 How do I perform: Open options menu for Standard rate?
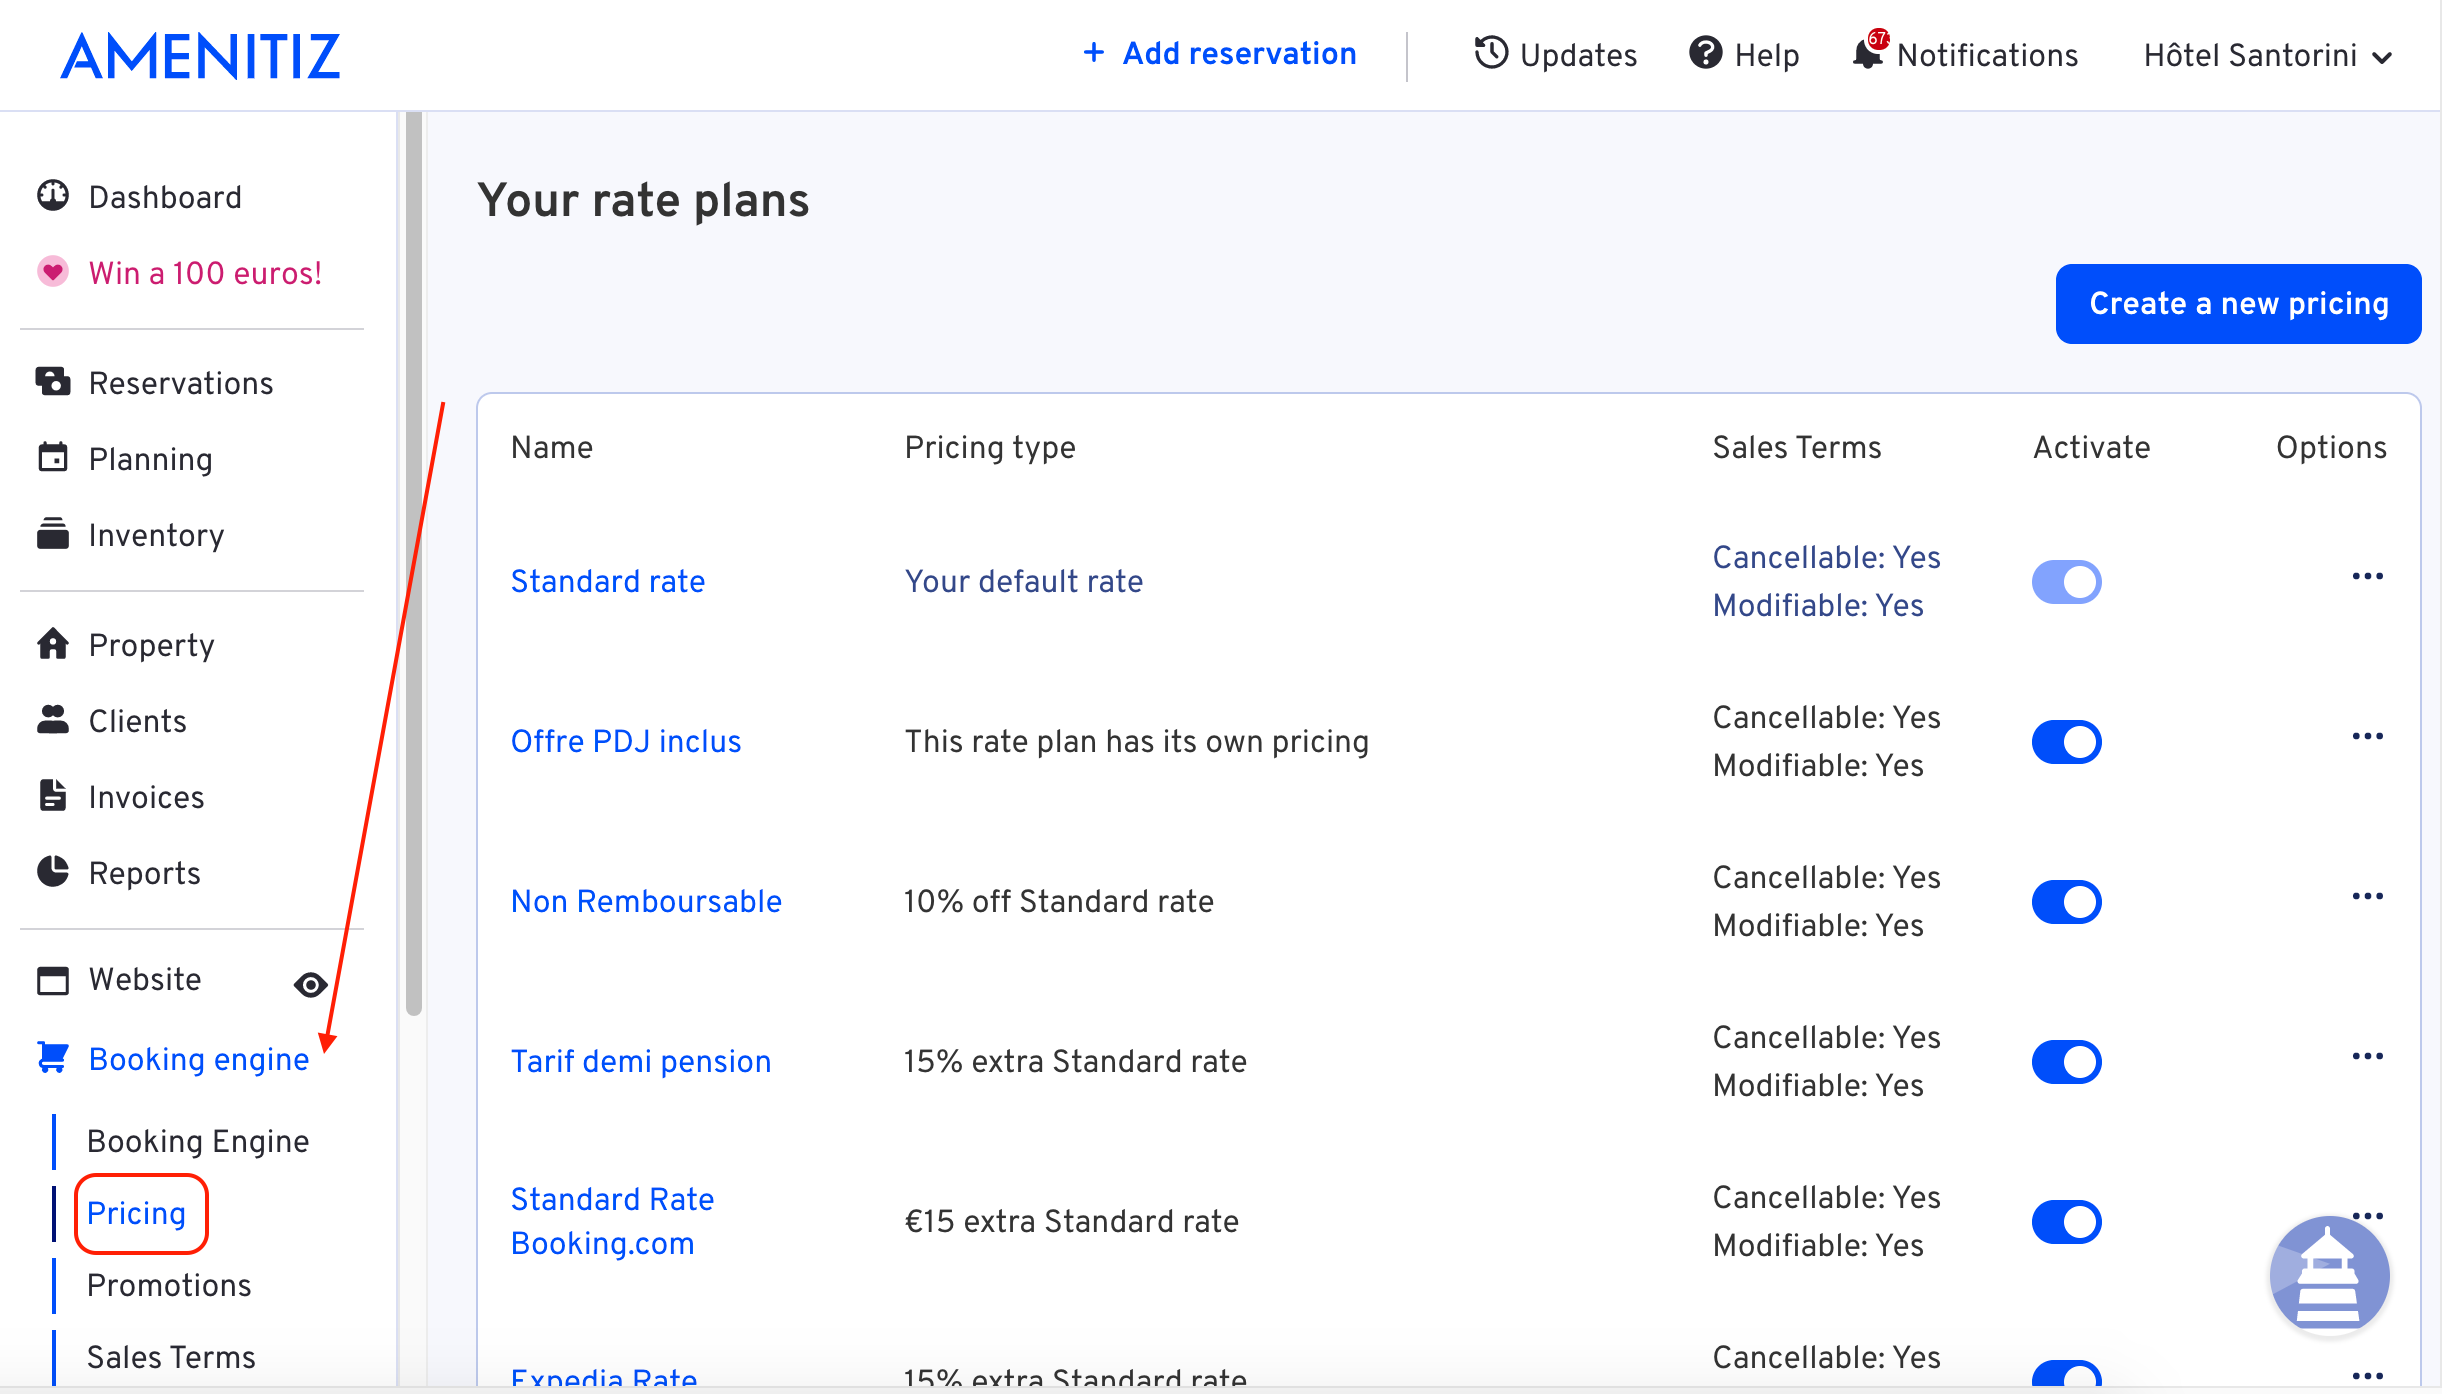[2368, 577]
